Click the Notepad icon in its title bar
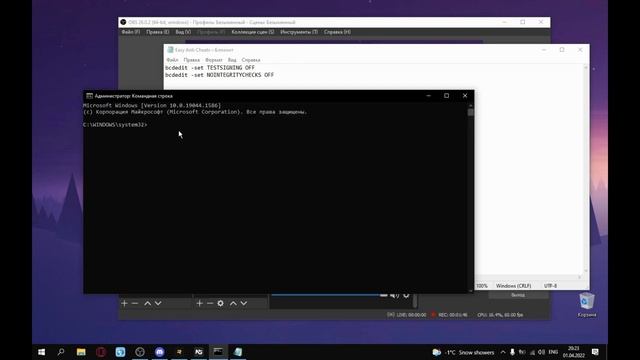Screen dimensions: 640x360 click(170, 50)
